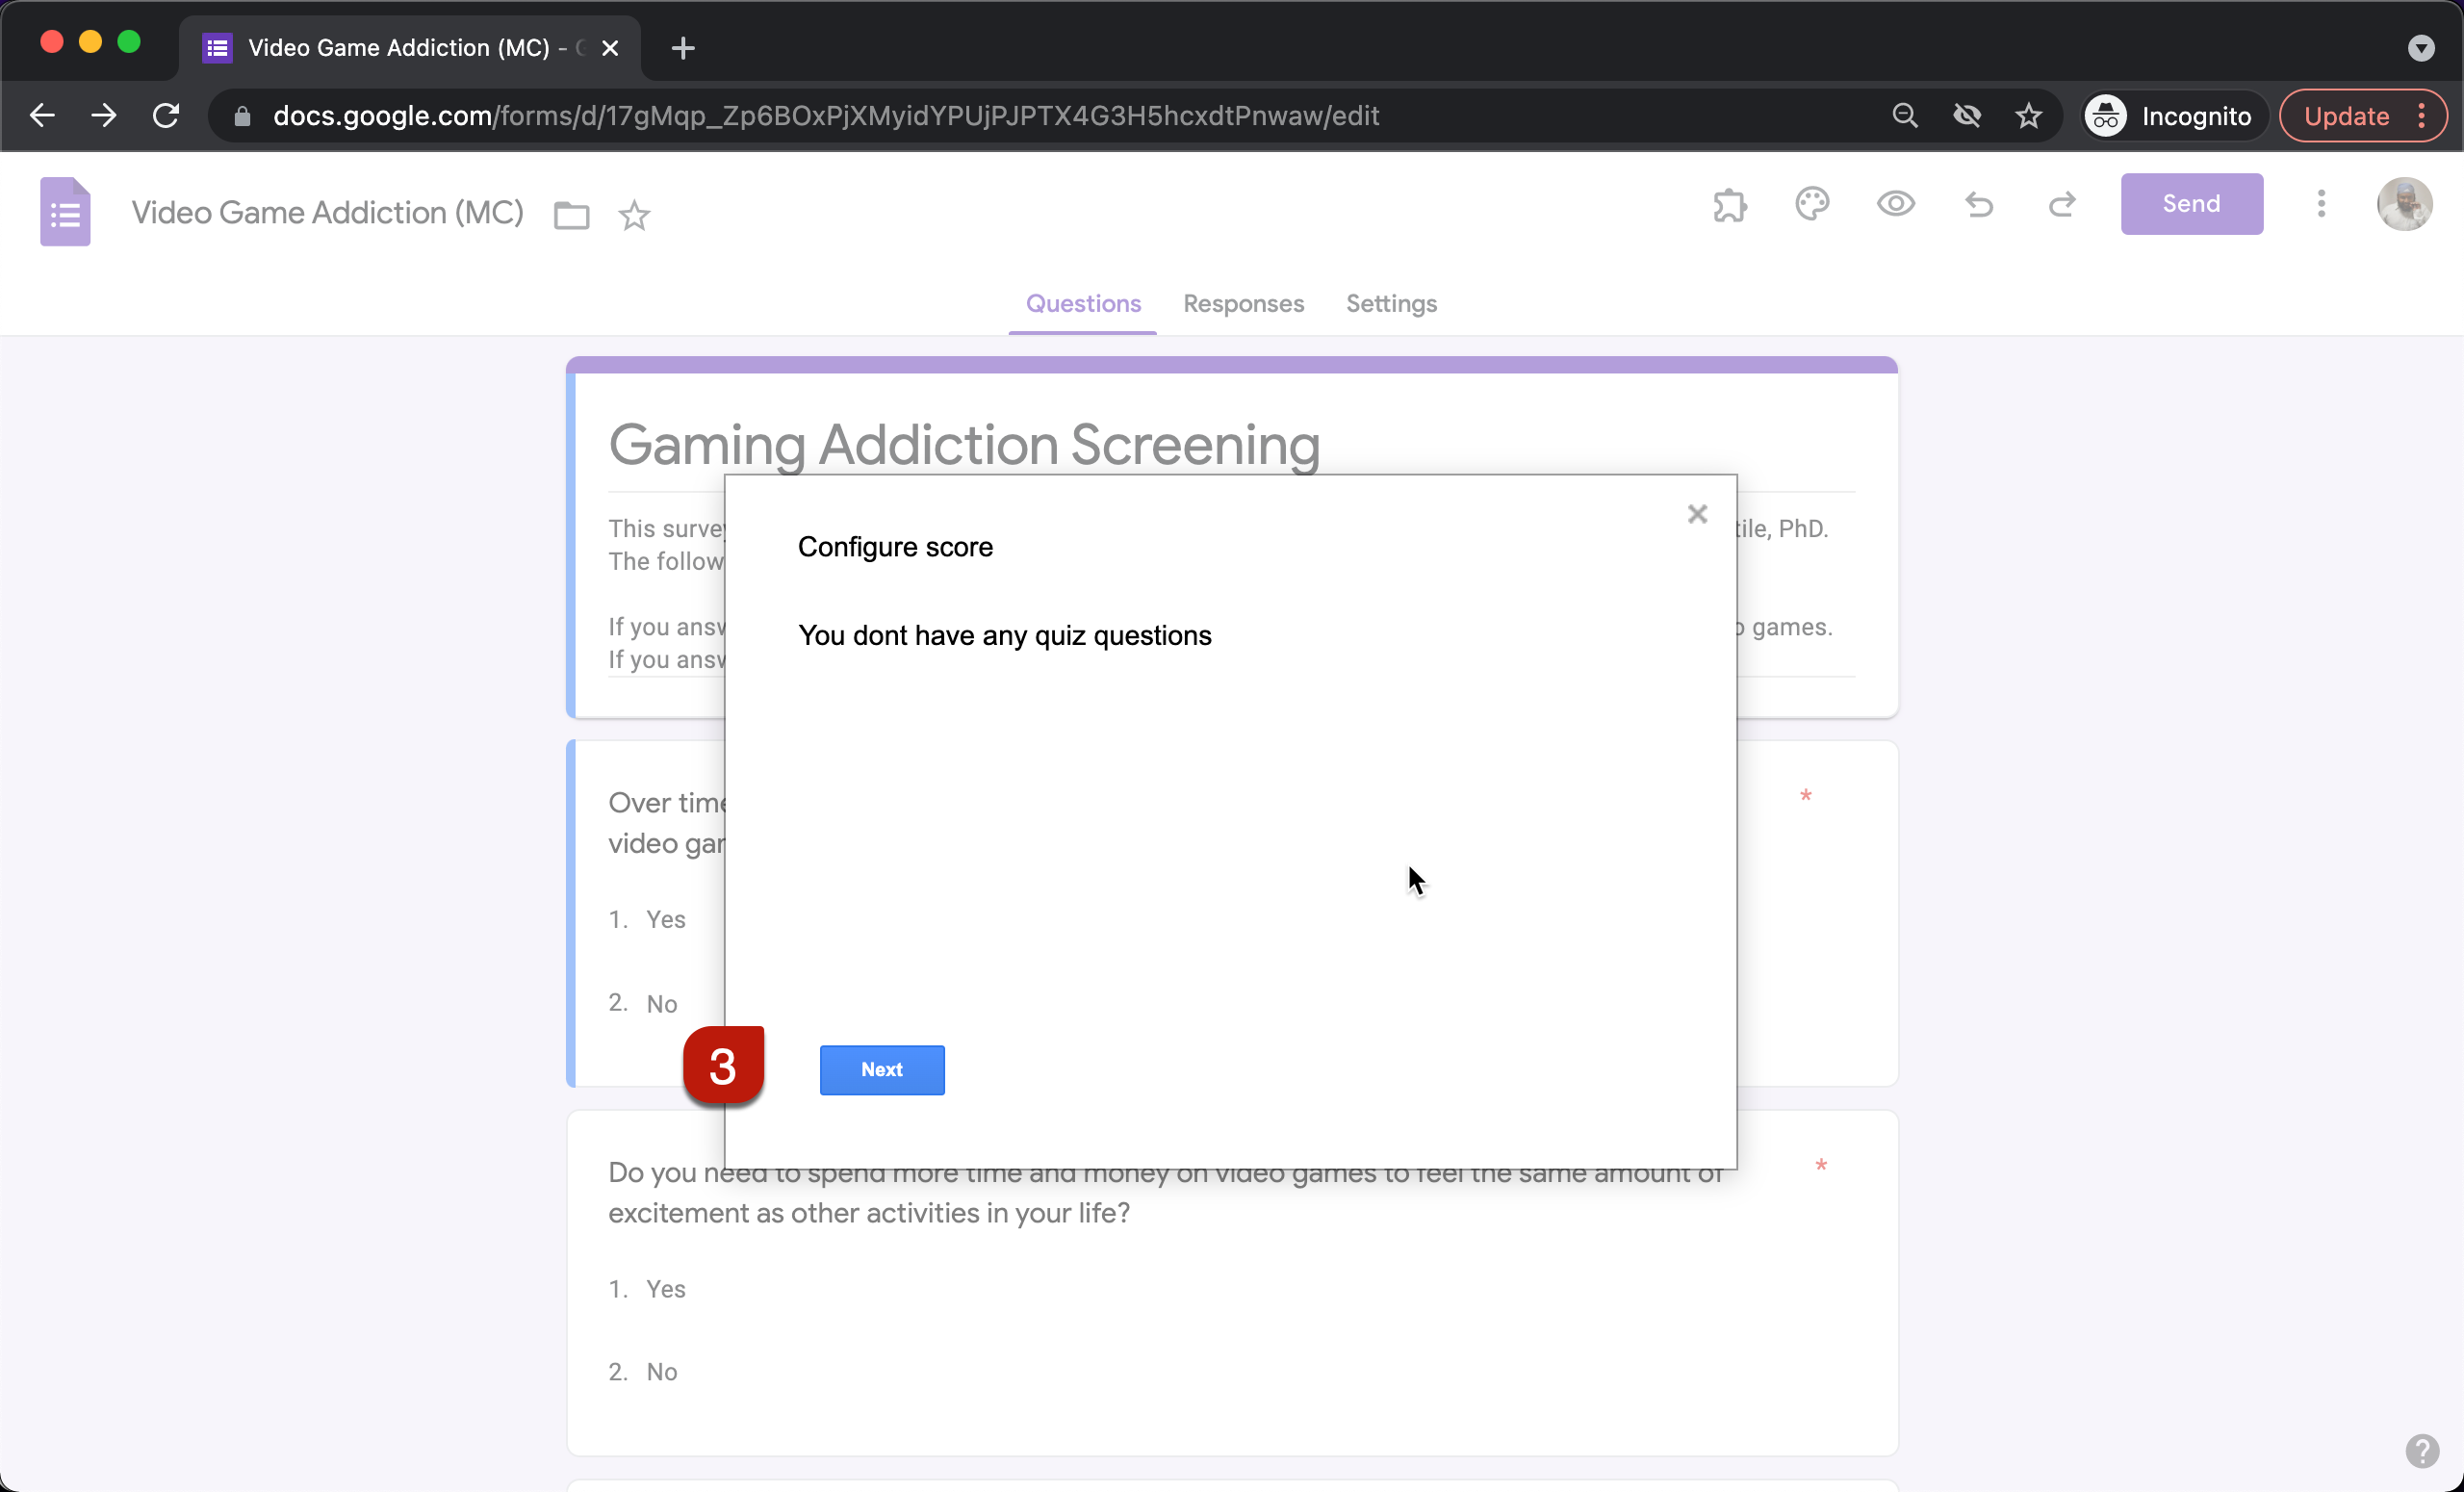Star the Video Game Addiction form
2464x1492 pixels.
point(634,215)
